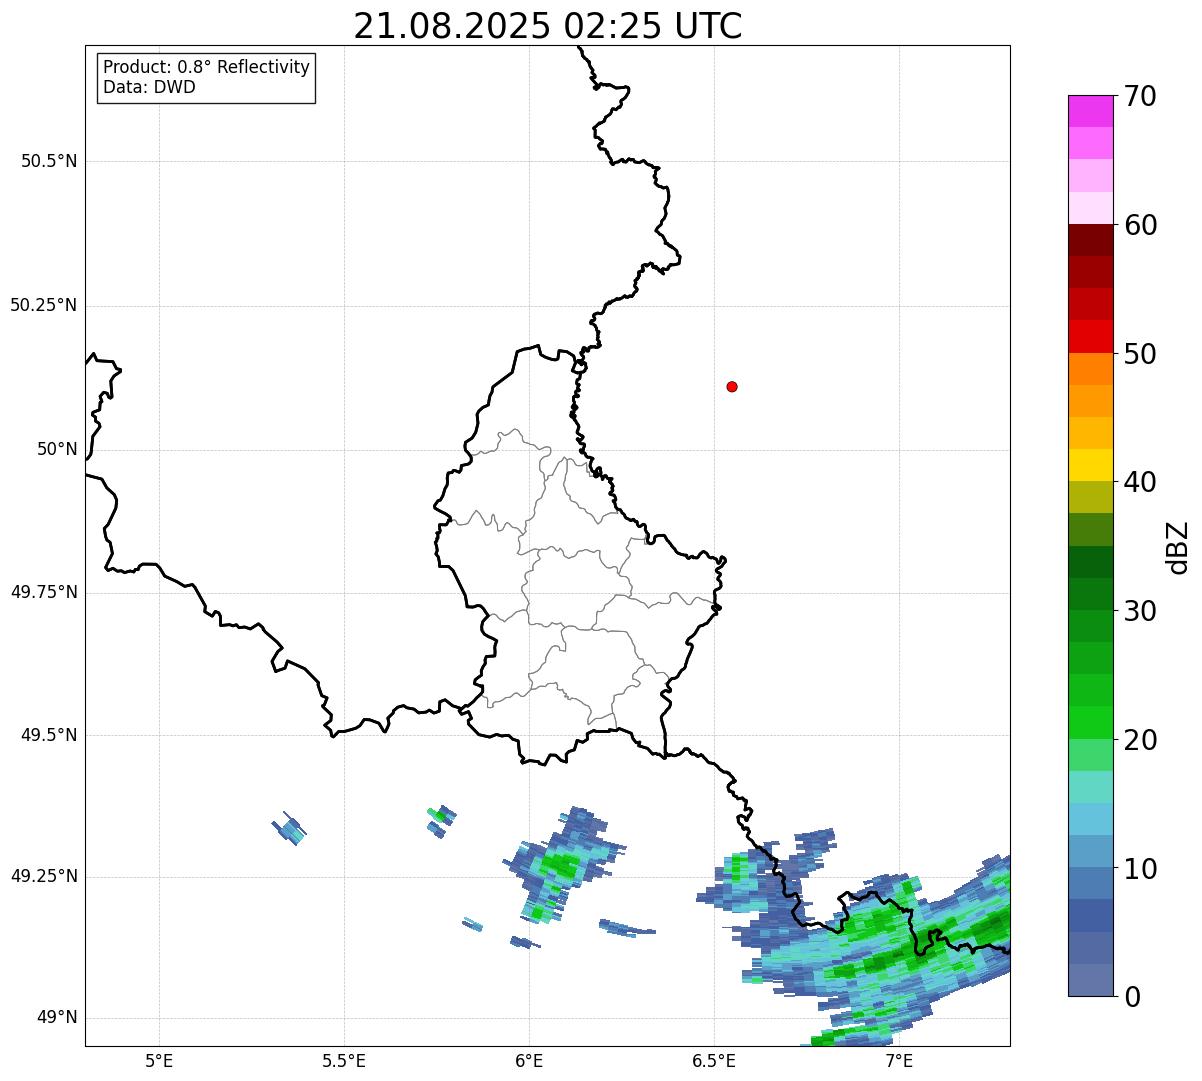This screenshot has height=1081, width=1202.
Task: Click the '49.75°N' latitude label
Action: point(44,592)
